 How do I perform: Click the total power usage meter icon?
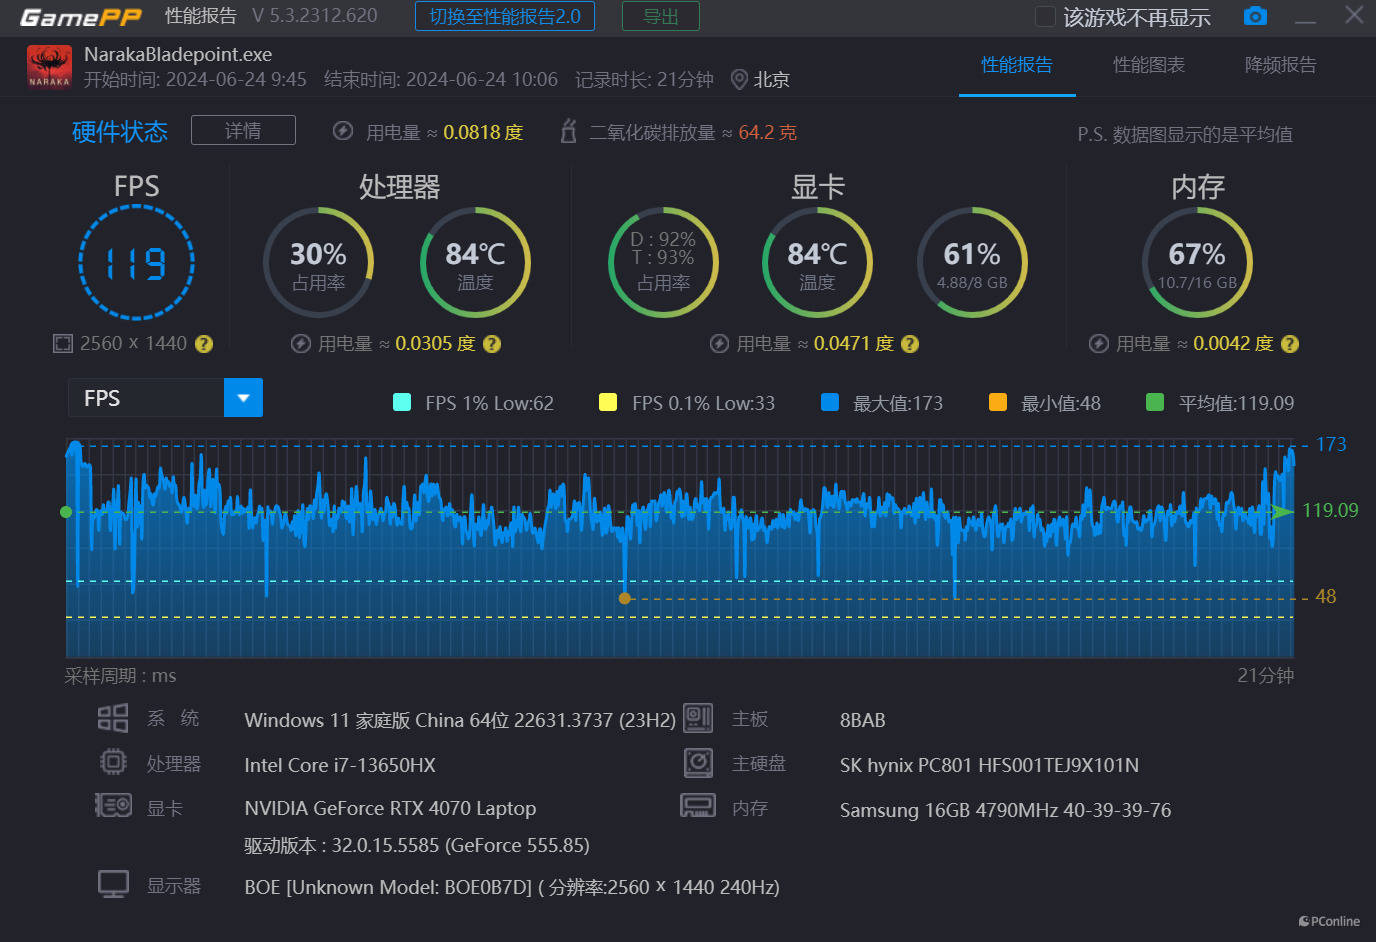point(343,132)
